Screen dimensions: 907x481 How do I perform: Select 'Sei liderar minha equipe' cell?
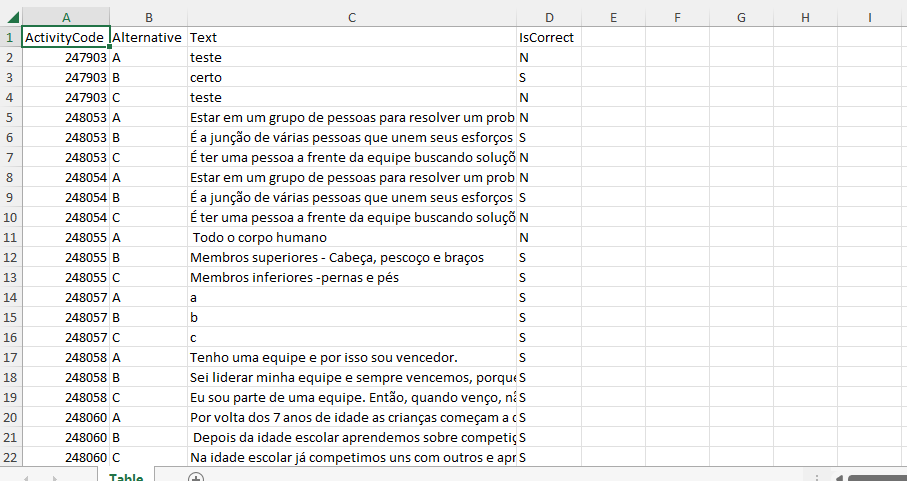352,378
